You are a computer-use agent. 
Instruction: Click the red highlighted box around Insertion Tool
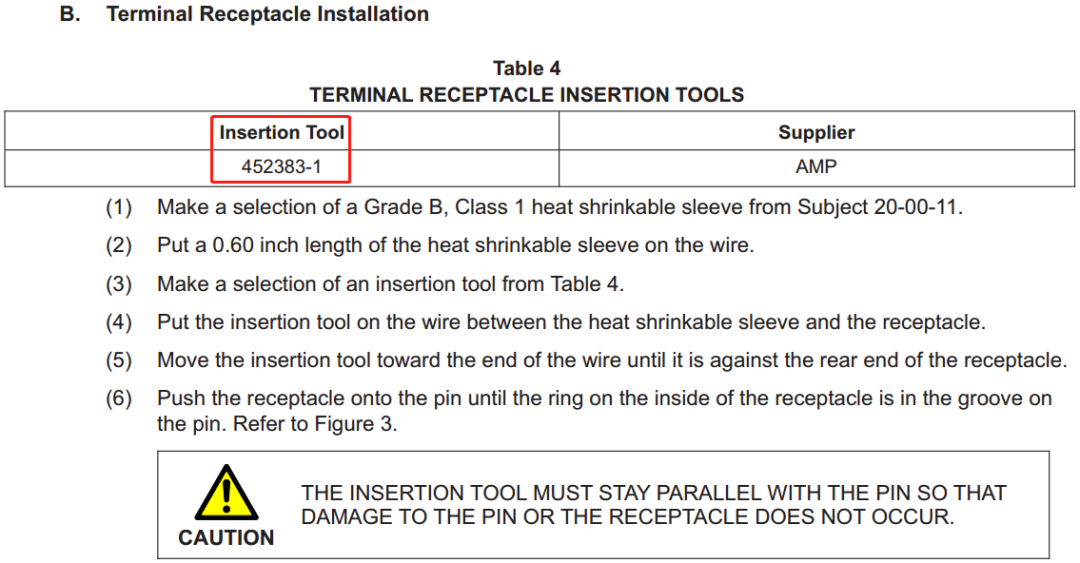281,150
